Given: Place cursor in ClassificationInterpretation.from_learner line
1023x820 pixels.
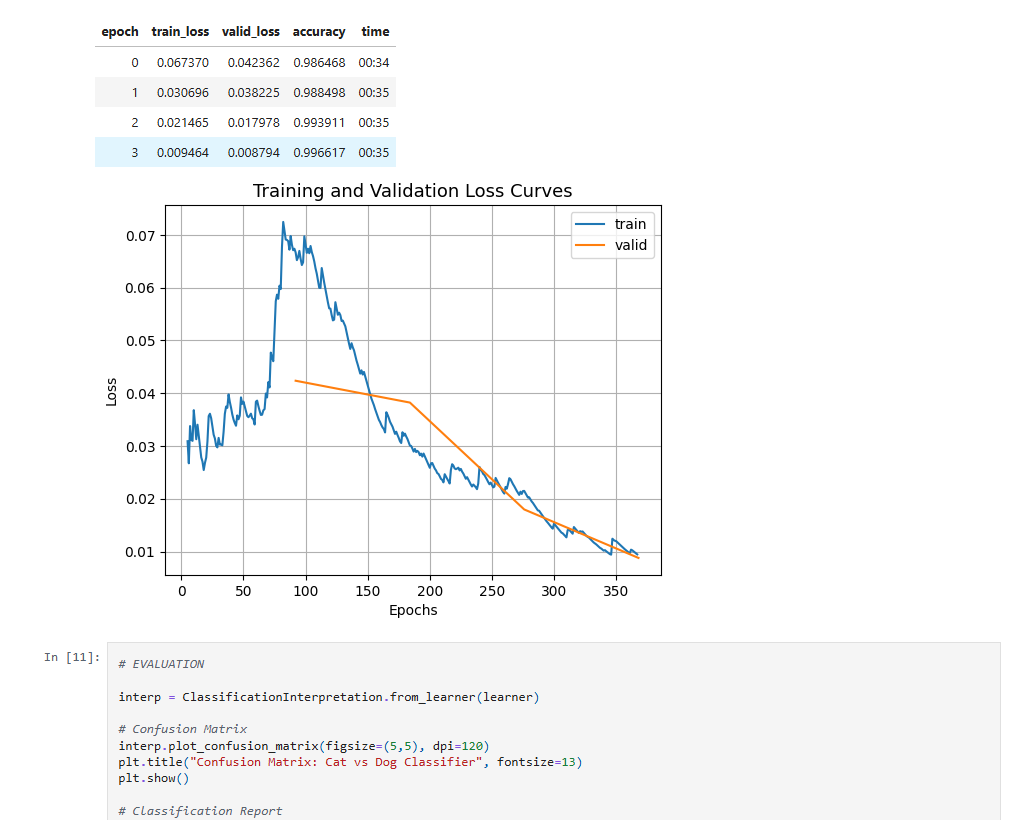Looking at the screenshot, I should 329,697.
